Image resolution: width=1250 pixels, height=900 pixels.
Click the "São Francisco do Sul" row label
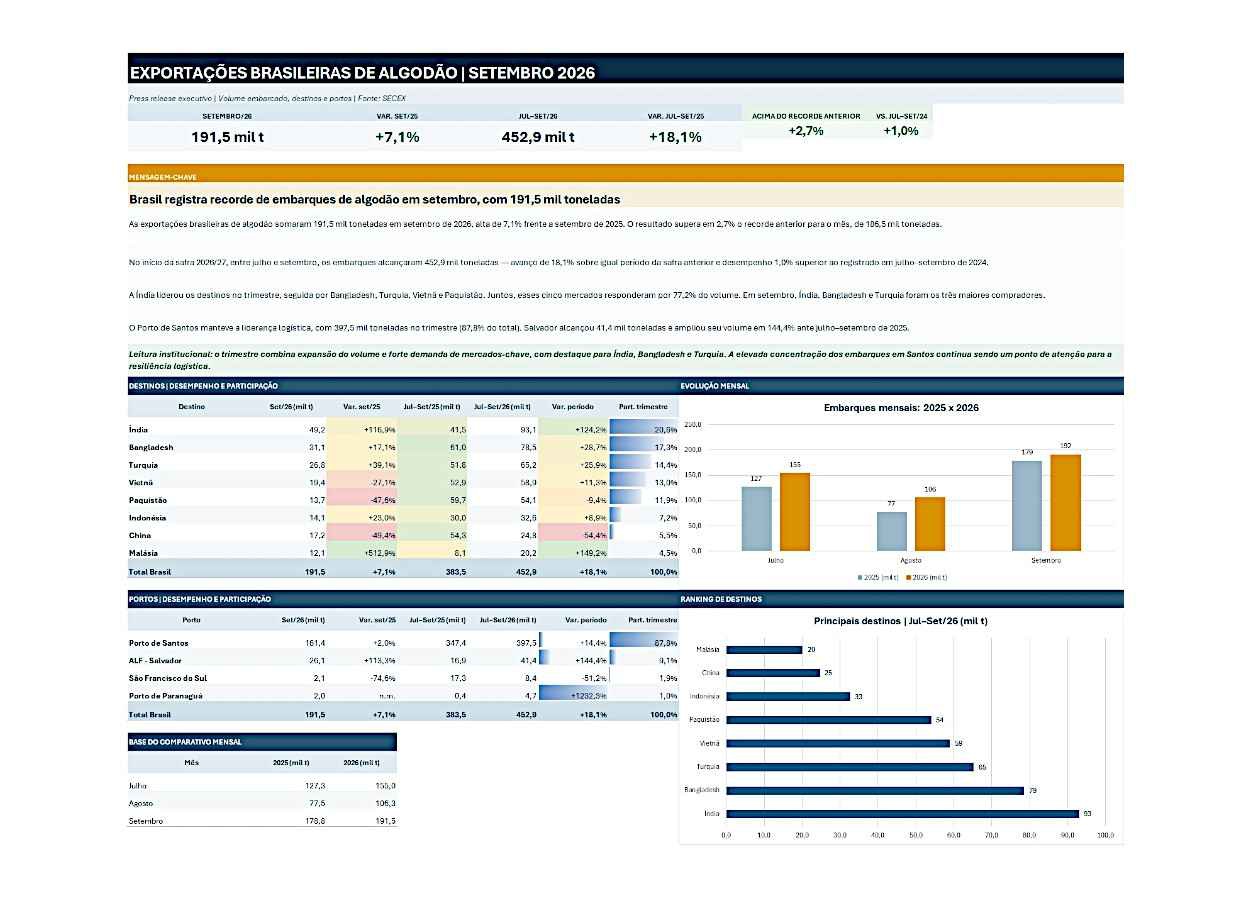(x=168, y=678)
